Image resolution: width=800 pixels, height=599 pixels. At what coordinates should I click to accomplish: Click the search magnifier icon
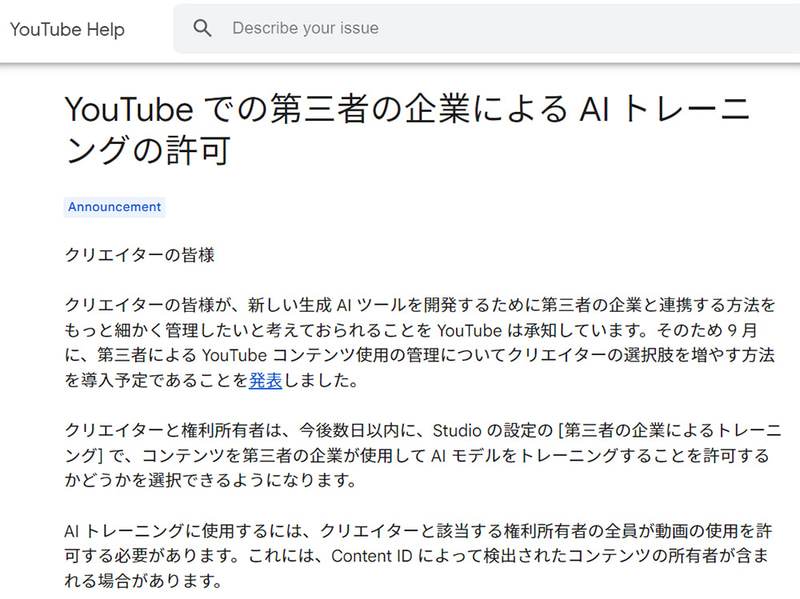click(203, 28)
